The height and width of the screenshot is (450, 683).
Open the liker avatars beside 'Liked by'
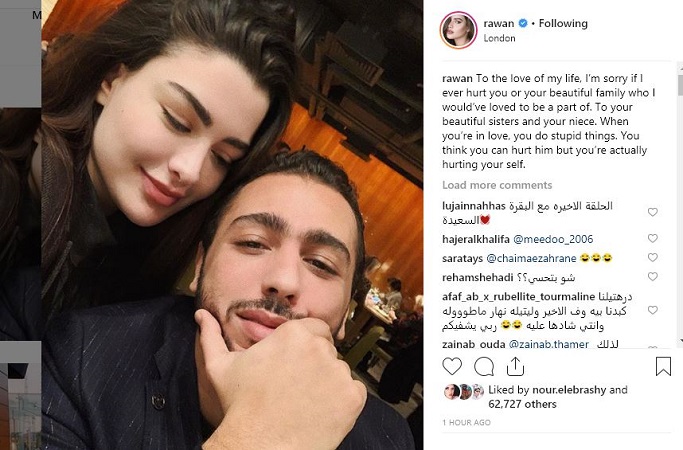point(463,392)
